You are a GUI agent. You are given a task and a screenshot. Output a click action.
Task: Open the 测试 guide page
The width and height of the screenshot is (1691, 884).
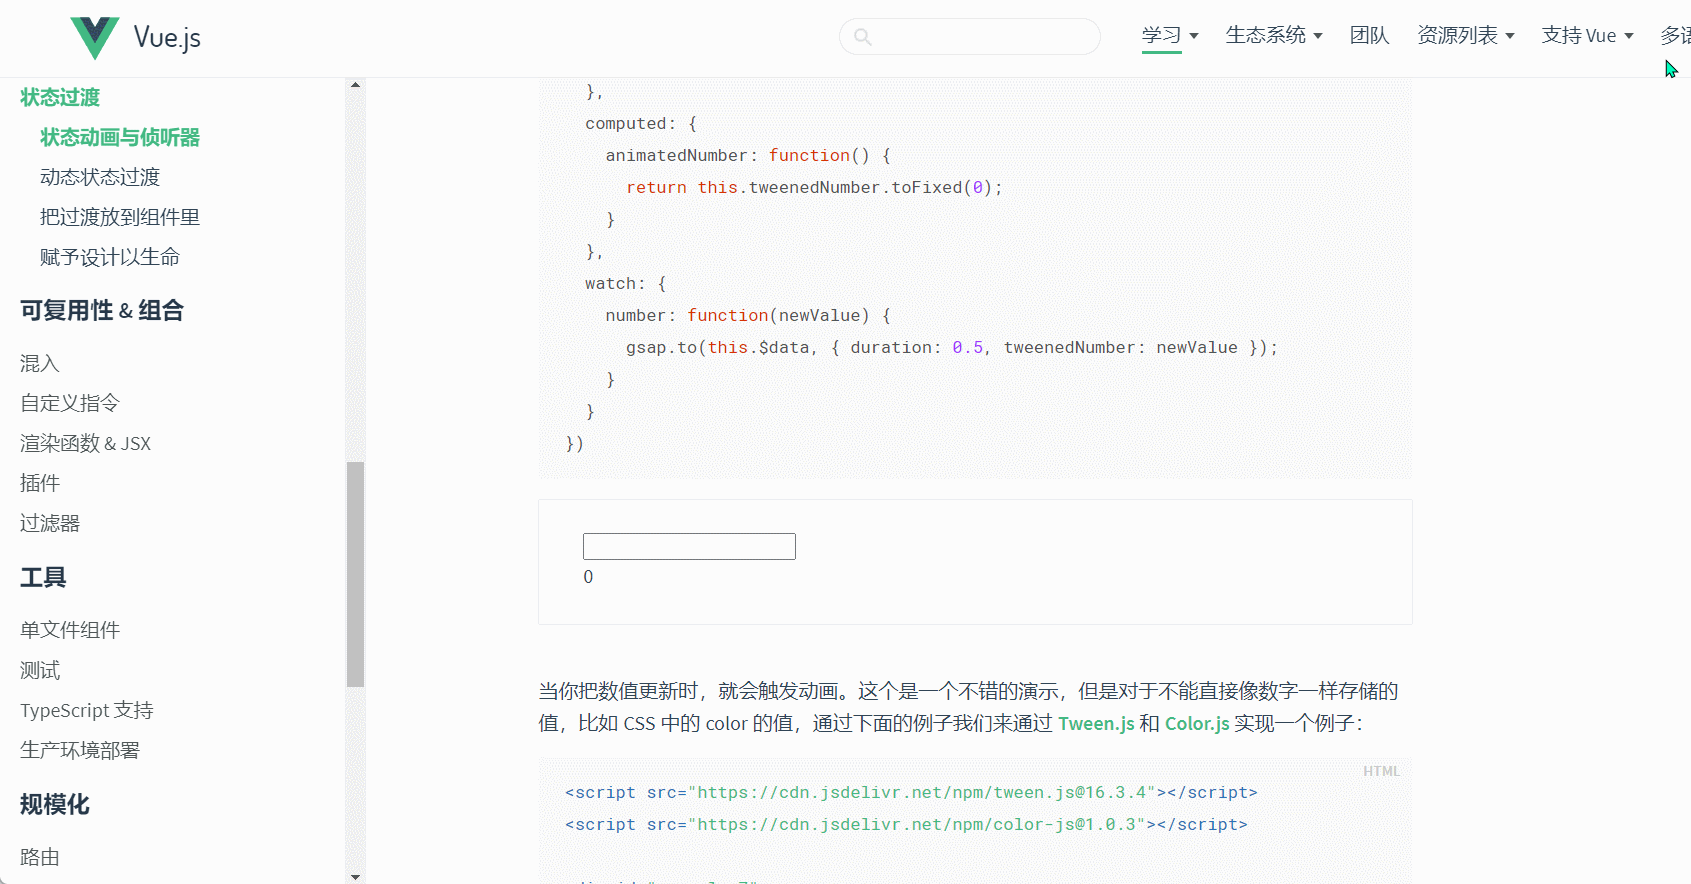point(40,670)
